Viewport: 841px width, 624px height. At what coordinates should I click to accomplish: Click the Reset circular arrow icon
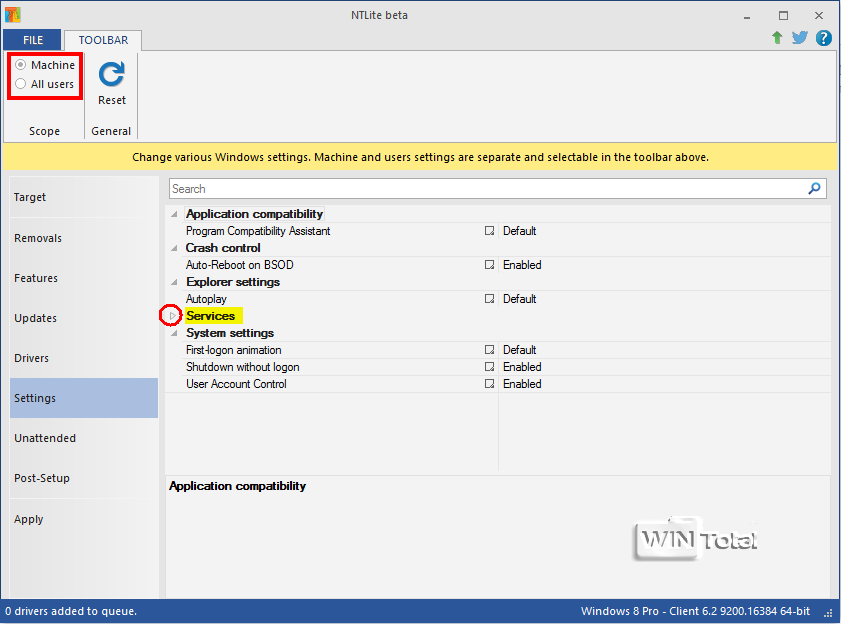click(112, 75)
